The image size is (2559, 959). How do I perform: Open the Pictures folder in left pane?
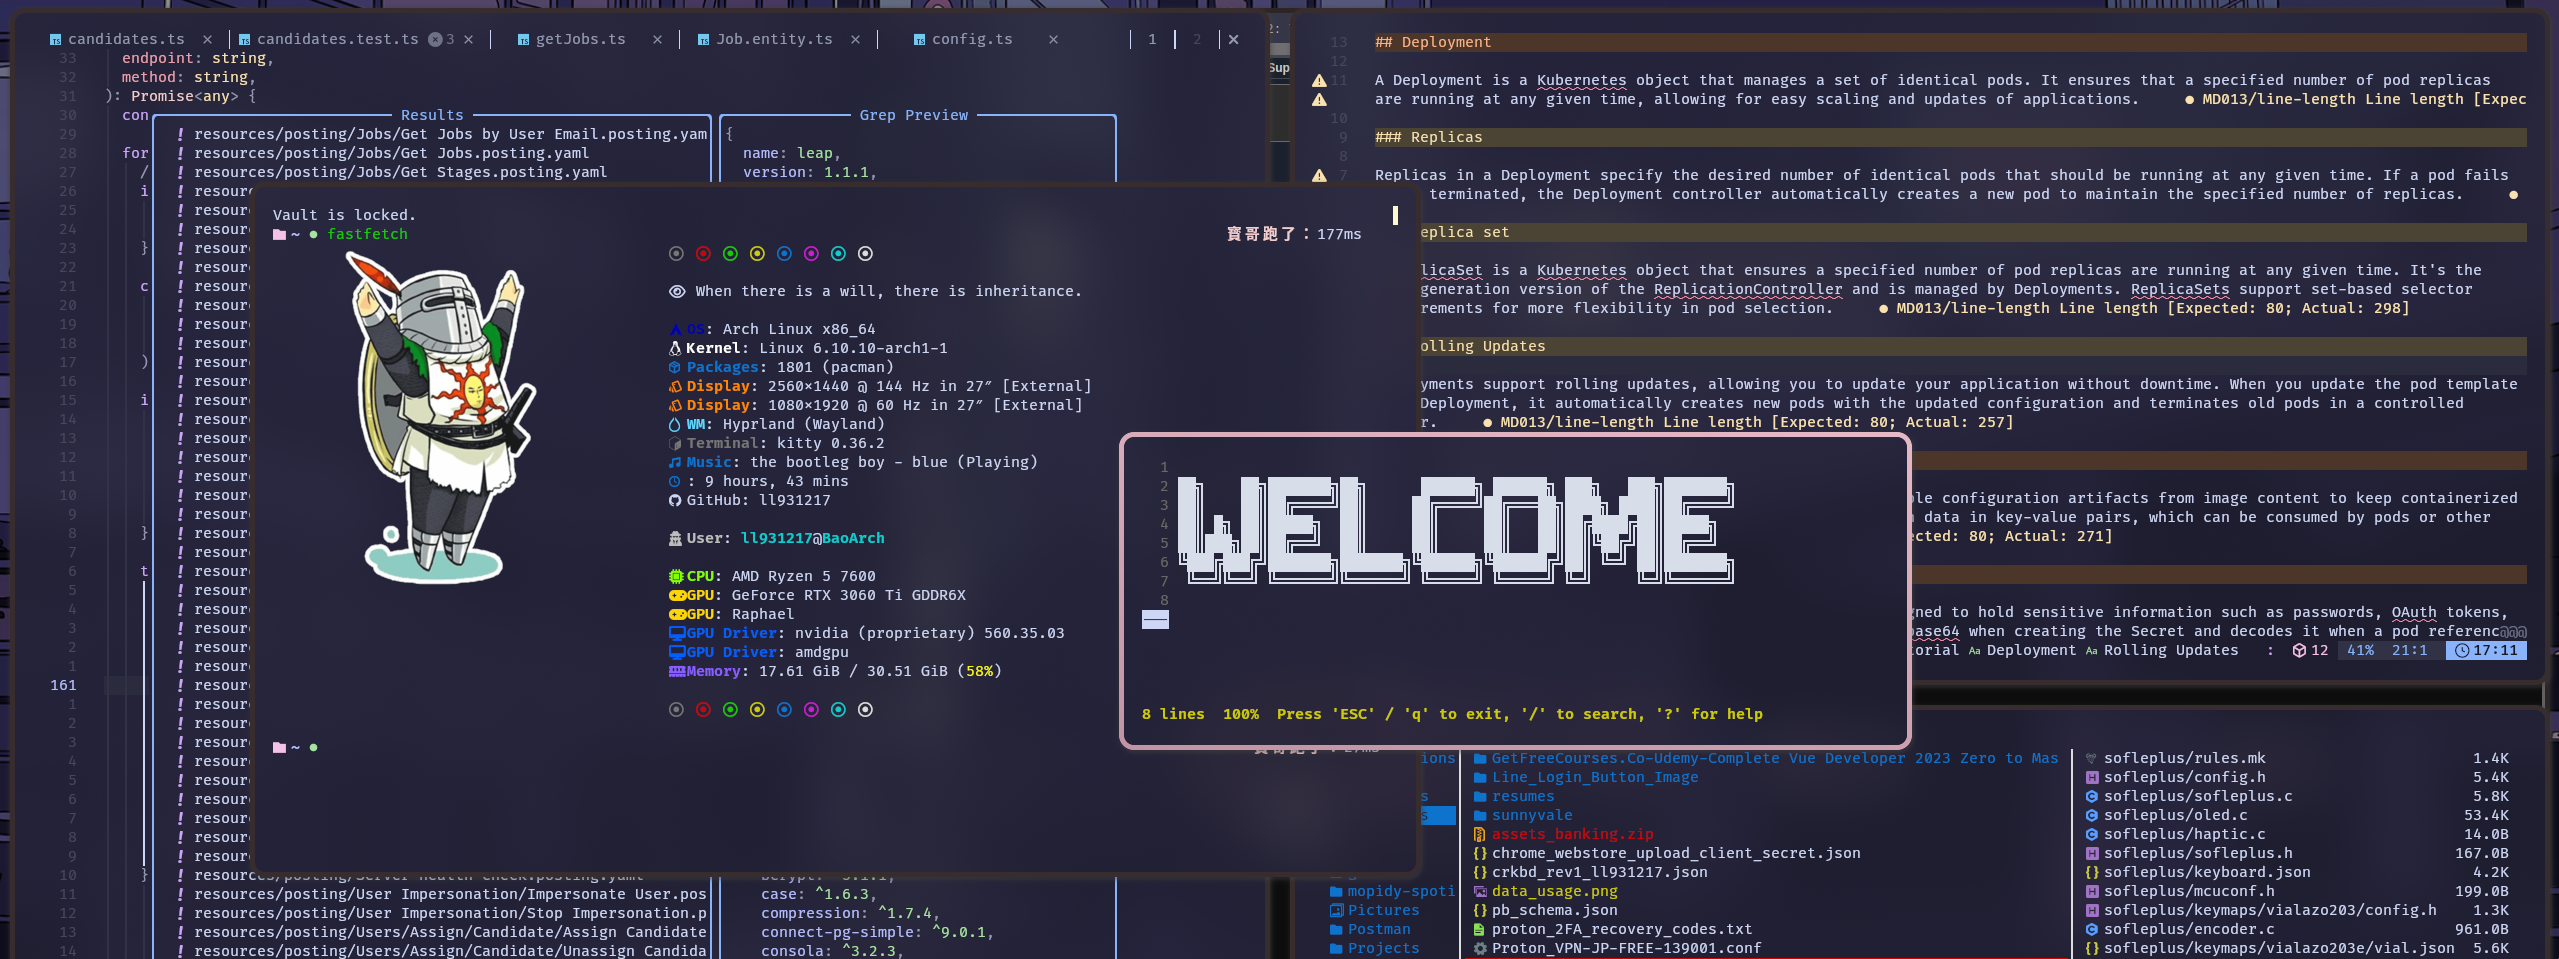click(x=1382, y=910)
